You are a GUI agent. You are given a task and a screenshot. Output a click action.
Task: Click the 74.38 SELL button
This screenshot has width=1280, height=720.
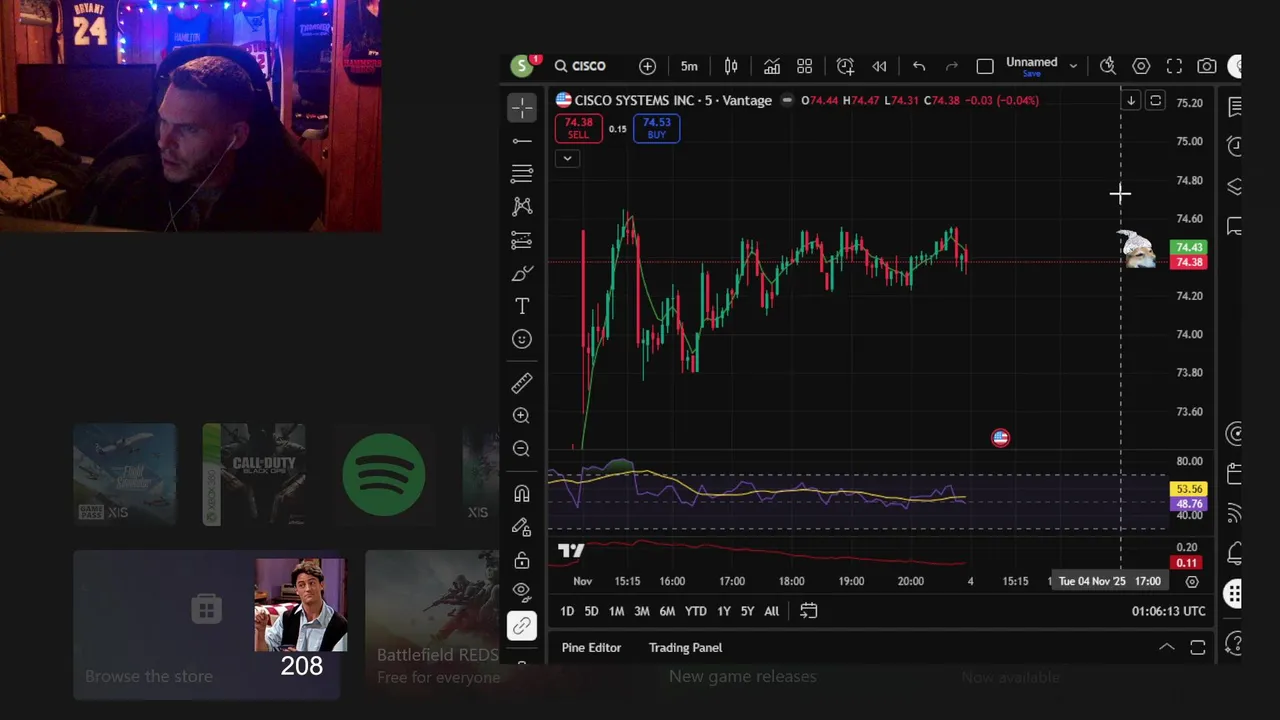point(579,128)
